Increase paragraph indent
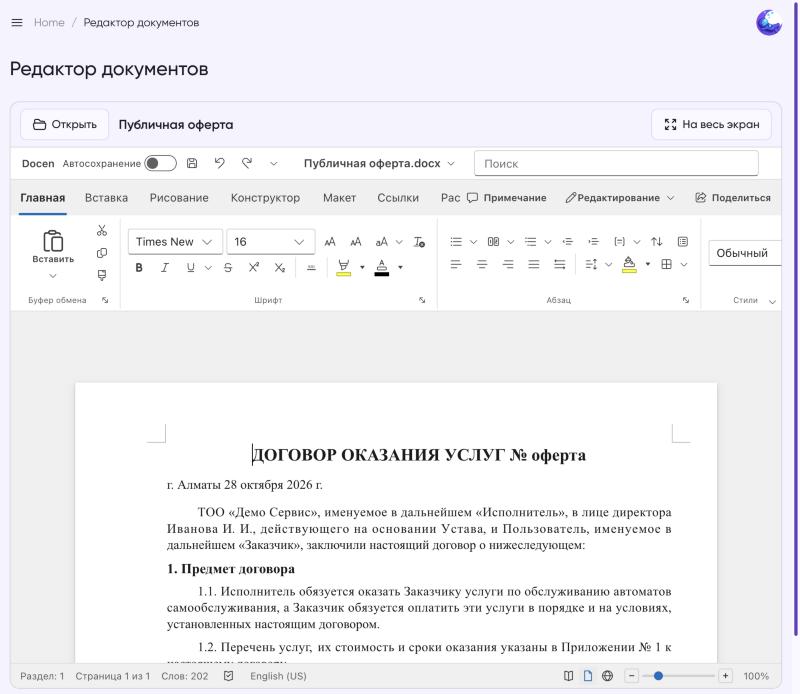This screenshot has height=694, width=800. [x=593, y=242]
